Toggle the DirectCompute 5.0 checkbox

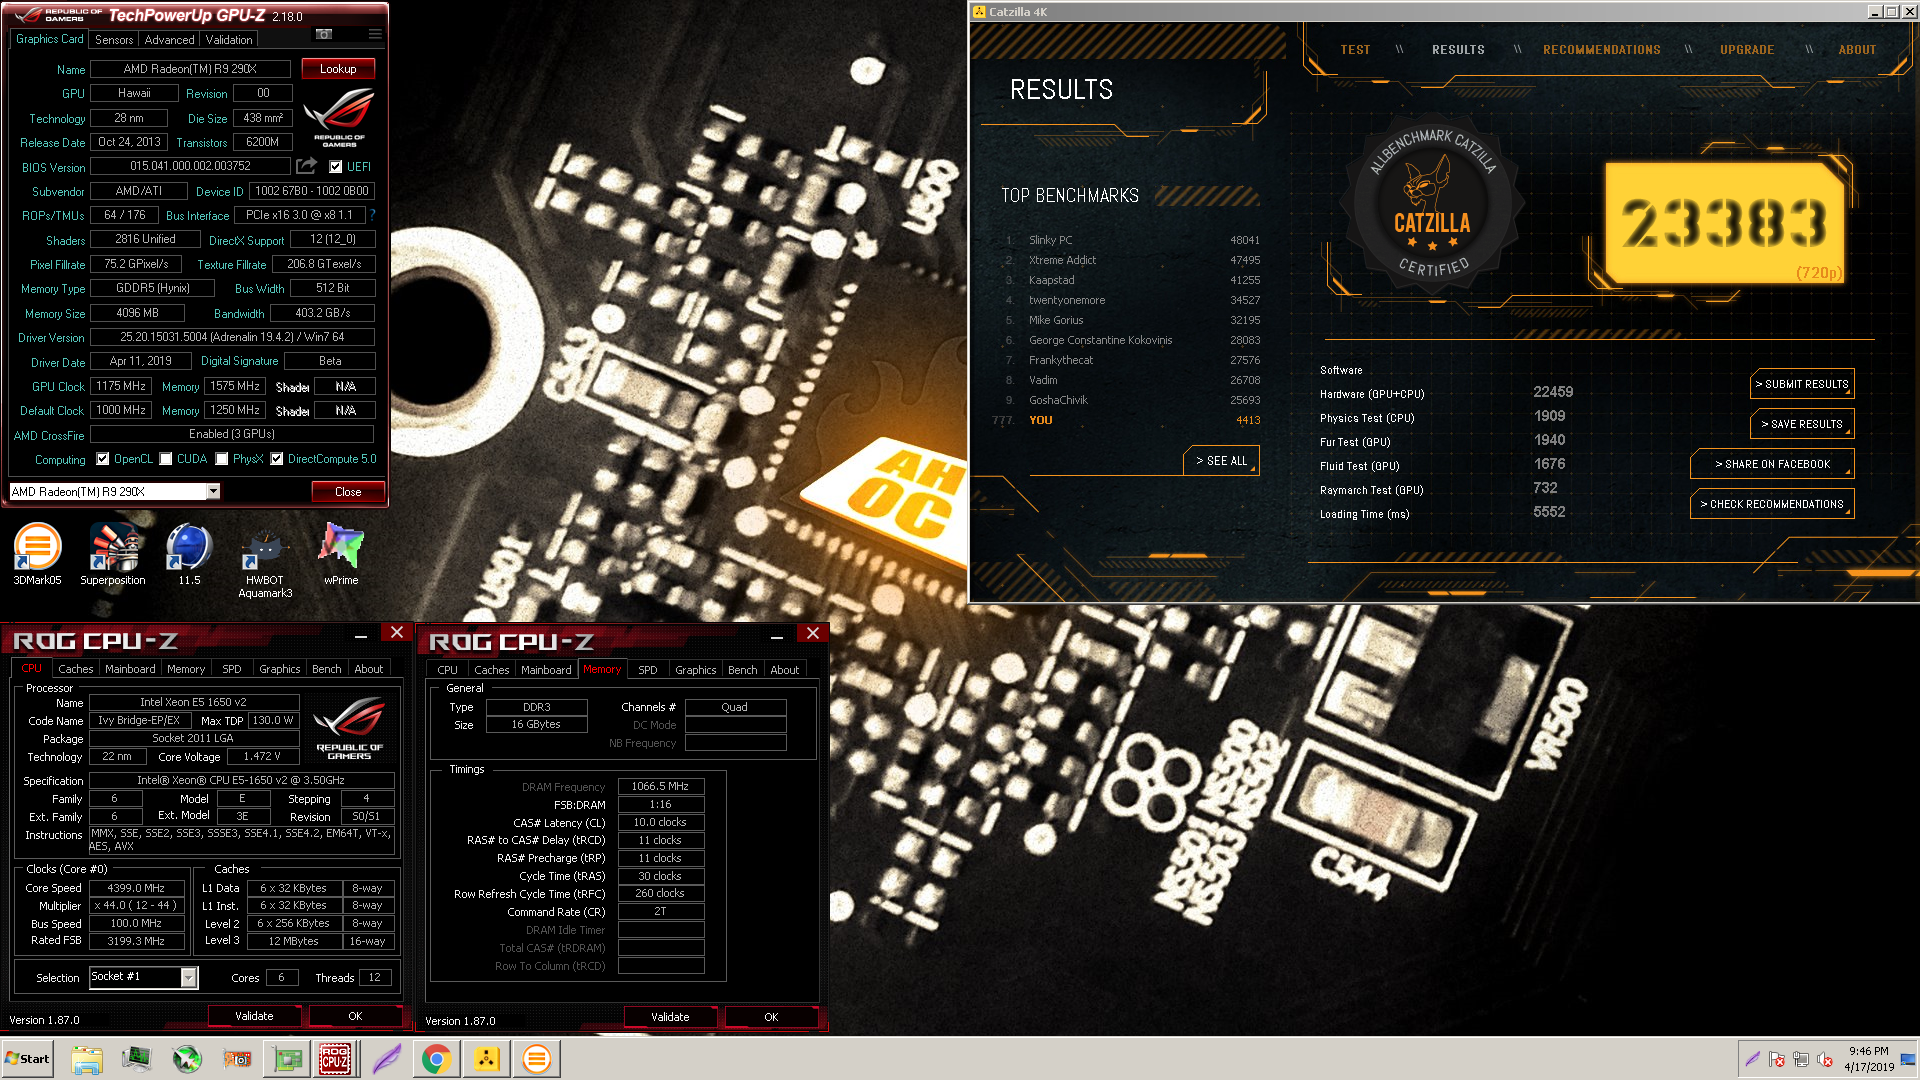[277, 459]
